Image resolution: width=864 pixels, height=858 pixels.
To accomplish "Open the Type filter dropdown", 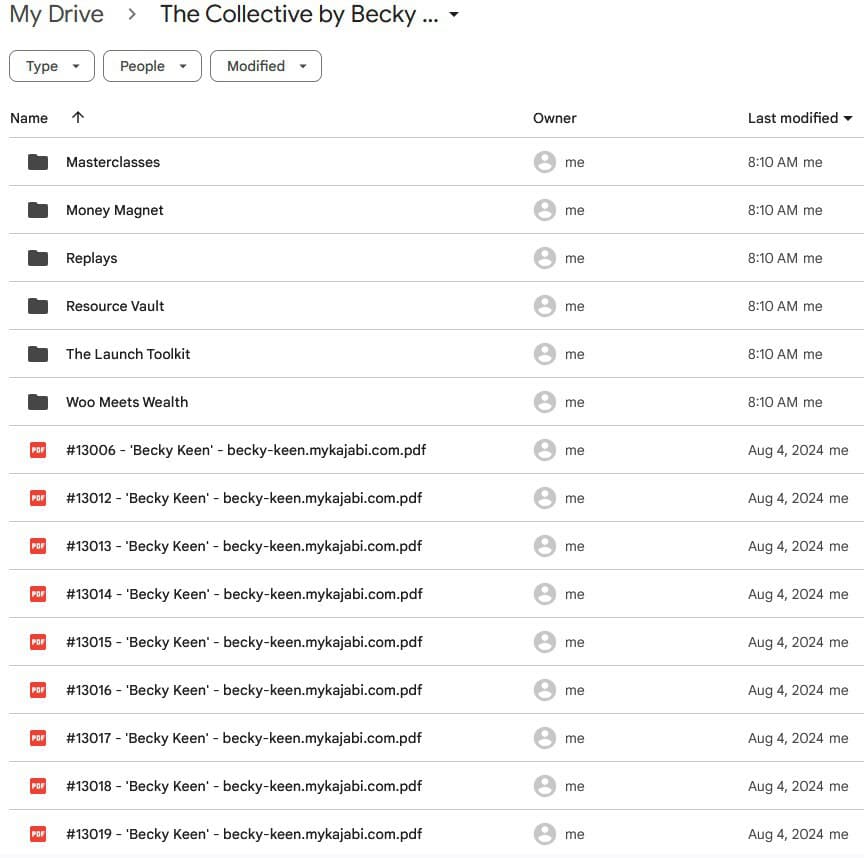I will click(52, 66).
